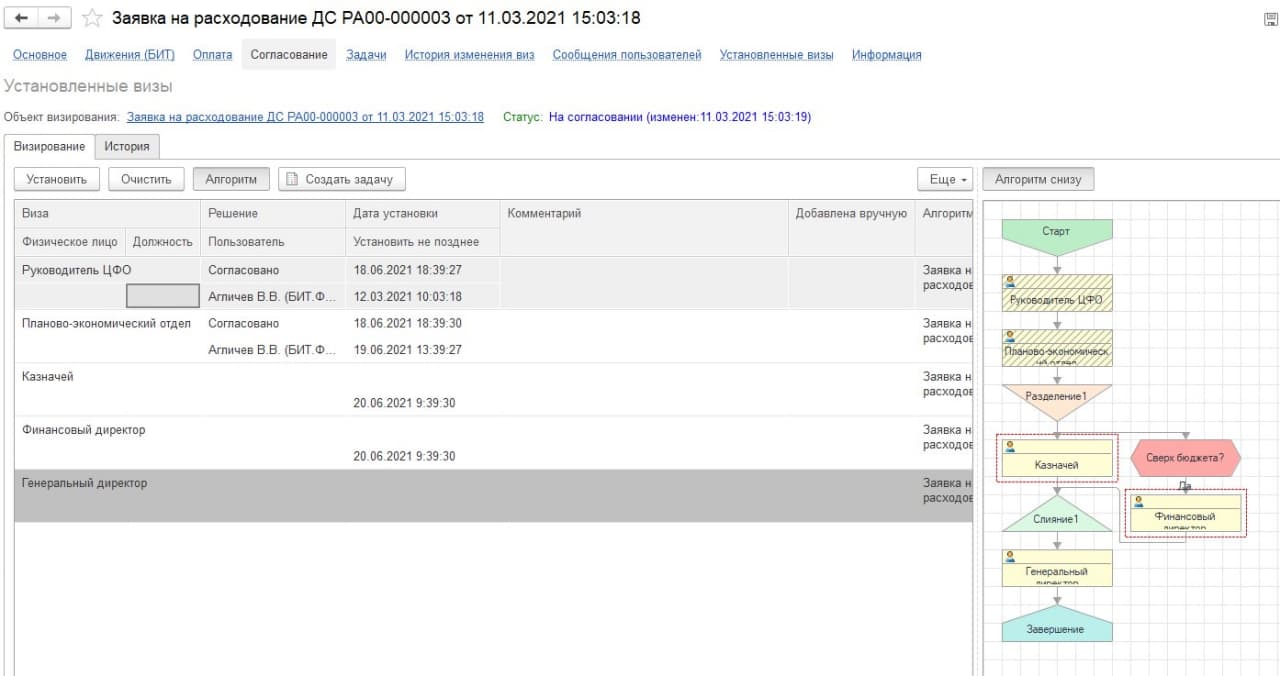This screenshot has height=676, width=1280.
Task: Click the Создать задачу button
Action: click(x=341, y=179)
